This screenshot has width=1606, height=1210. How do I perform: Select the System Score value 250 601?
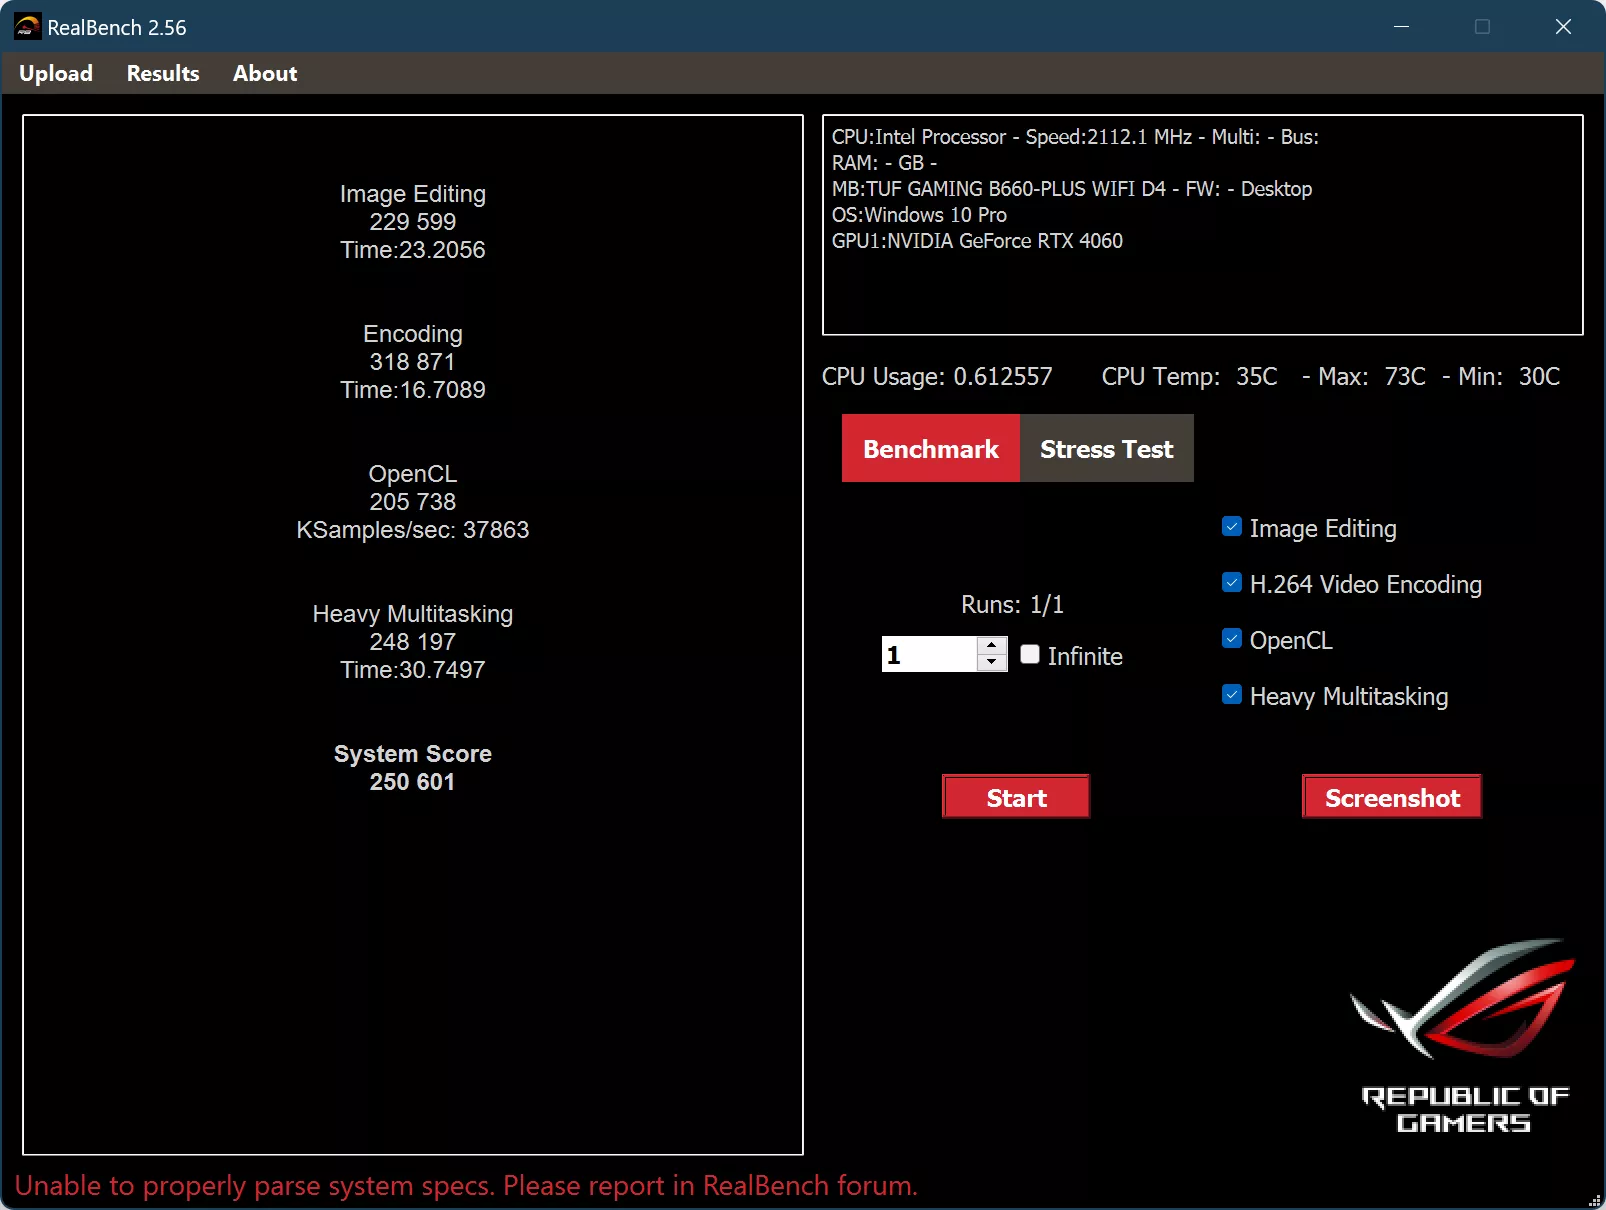412,782
